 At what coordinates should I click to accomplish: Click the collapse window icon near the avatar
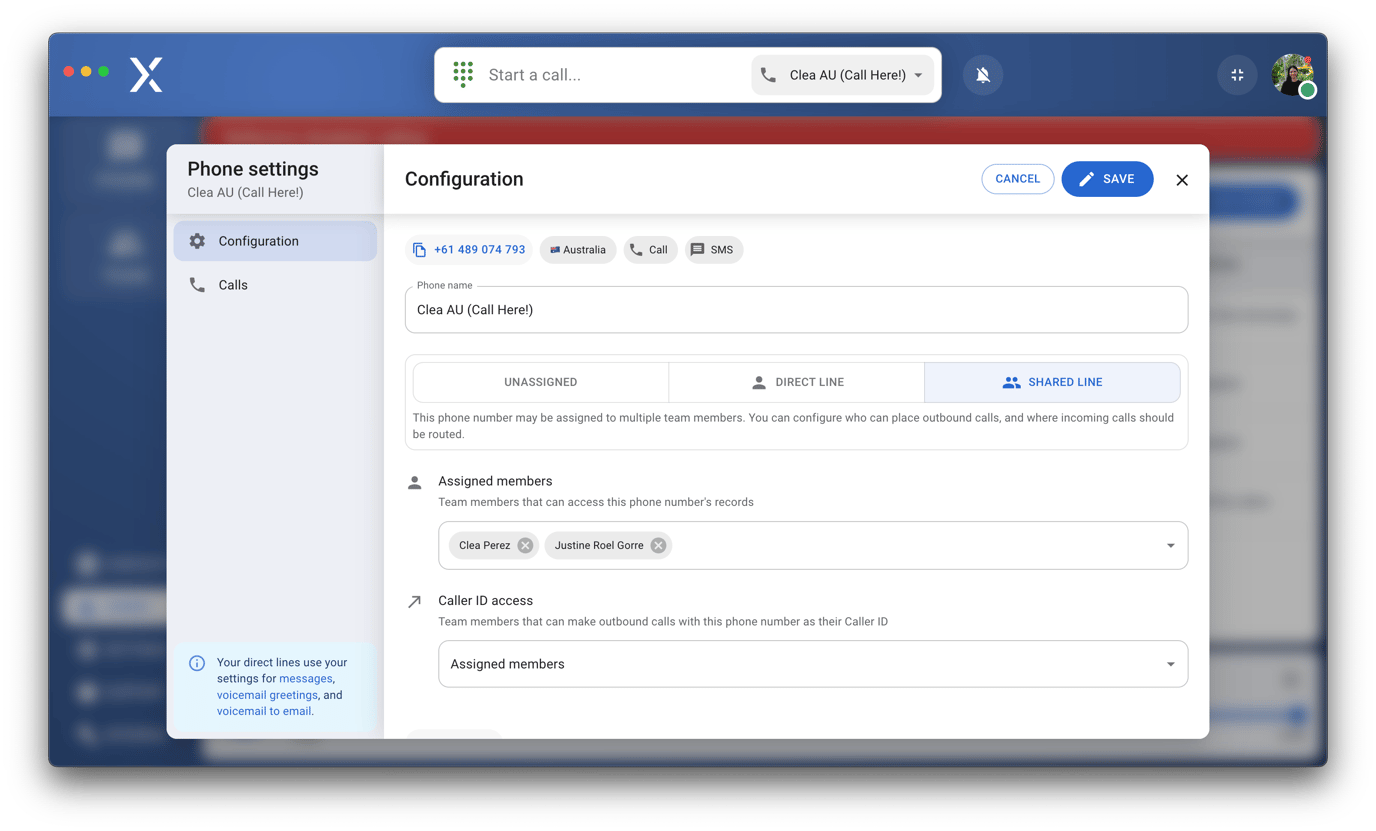pyautogui.click(x=1237, y=74)
